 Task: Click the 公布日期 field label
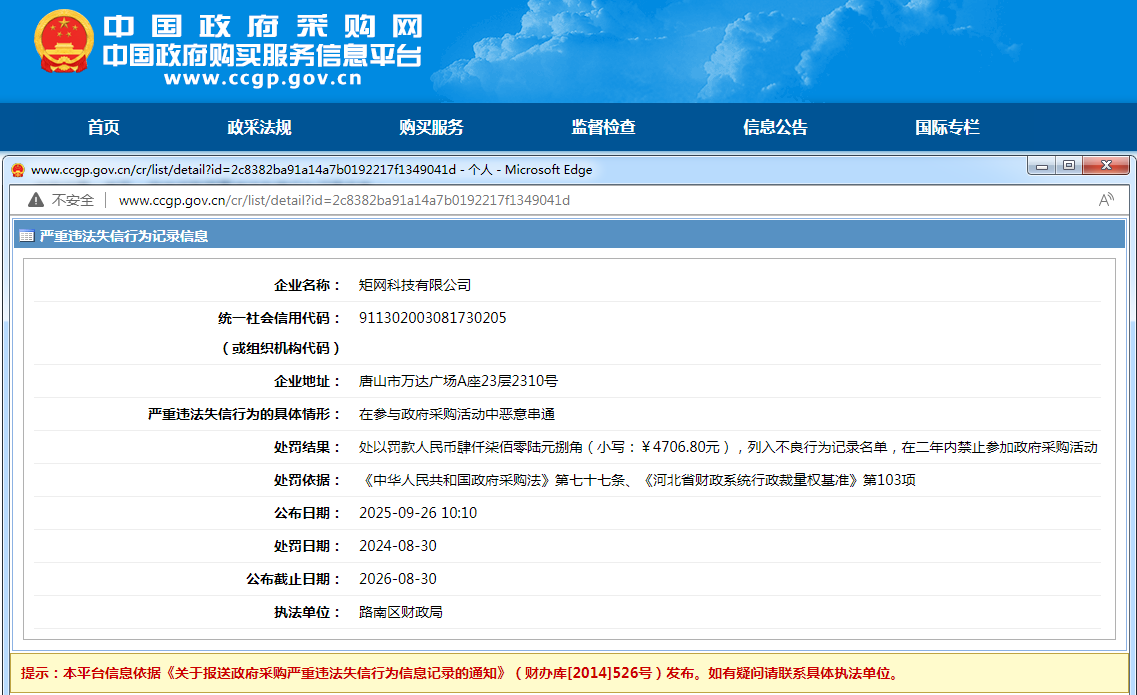307,513
